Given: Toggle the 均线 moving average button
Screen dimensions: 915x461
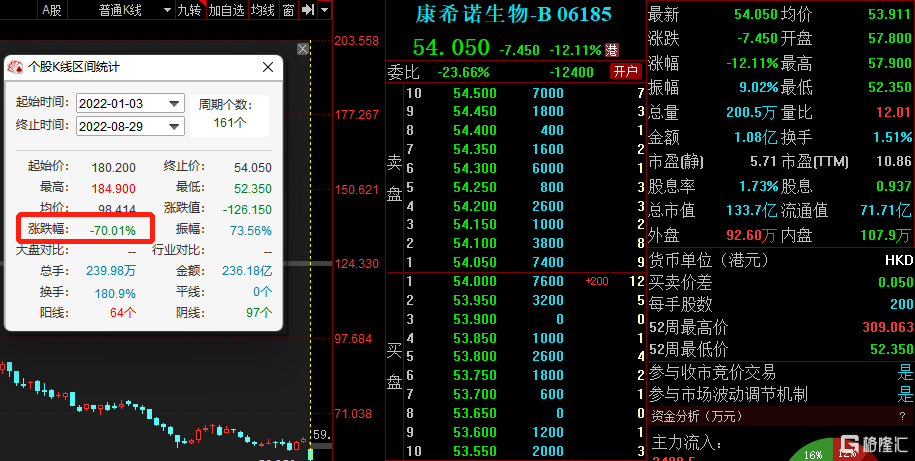Looking at the screenshot, I should click(x=263, y=10).
